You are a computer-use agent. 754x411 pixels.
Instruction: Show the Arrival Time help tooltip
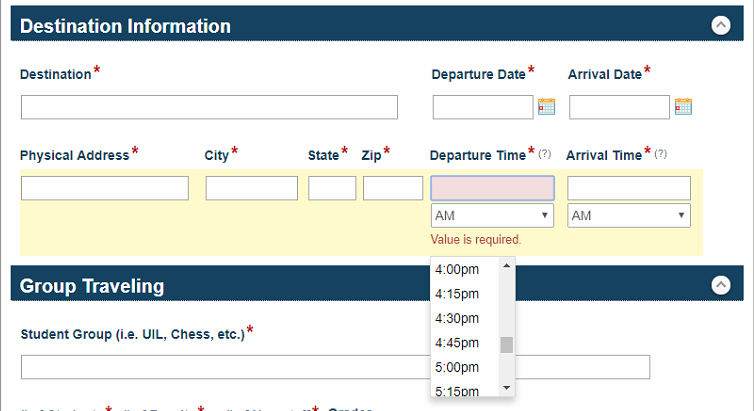(x=661, y=154)
